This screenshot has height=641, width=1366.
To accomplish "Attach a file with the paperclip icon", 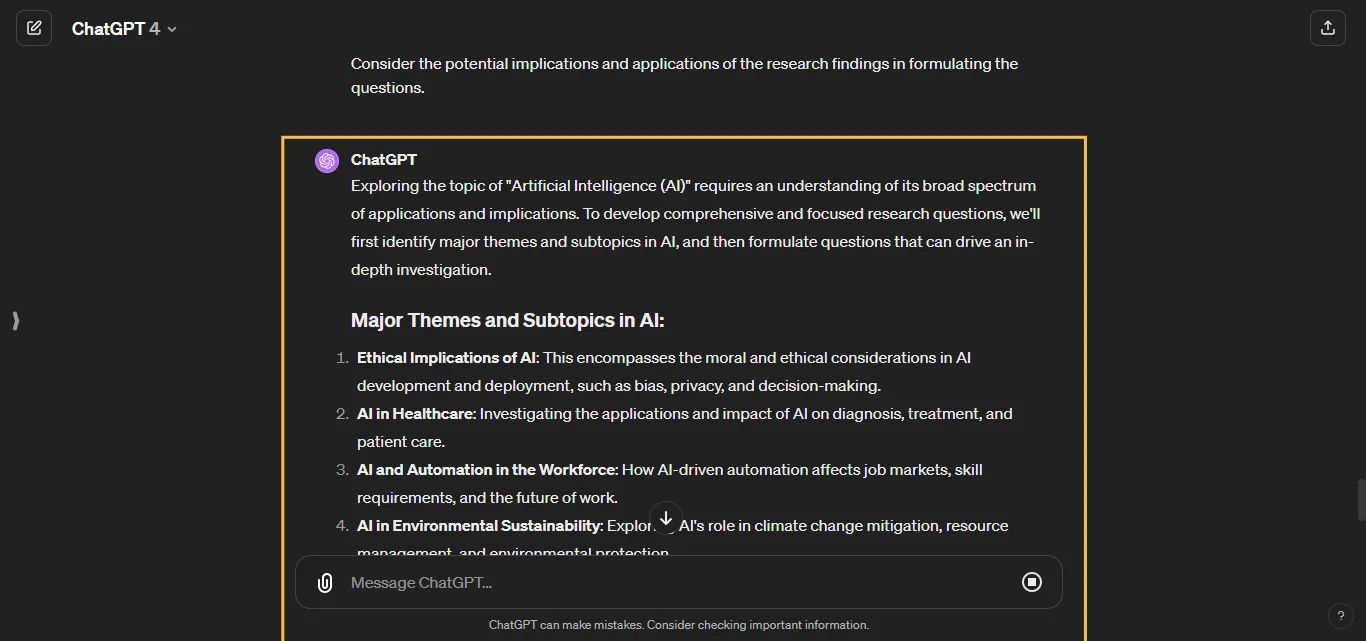I will (324, 582).
